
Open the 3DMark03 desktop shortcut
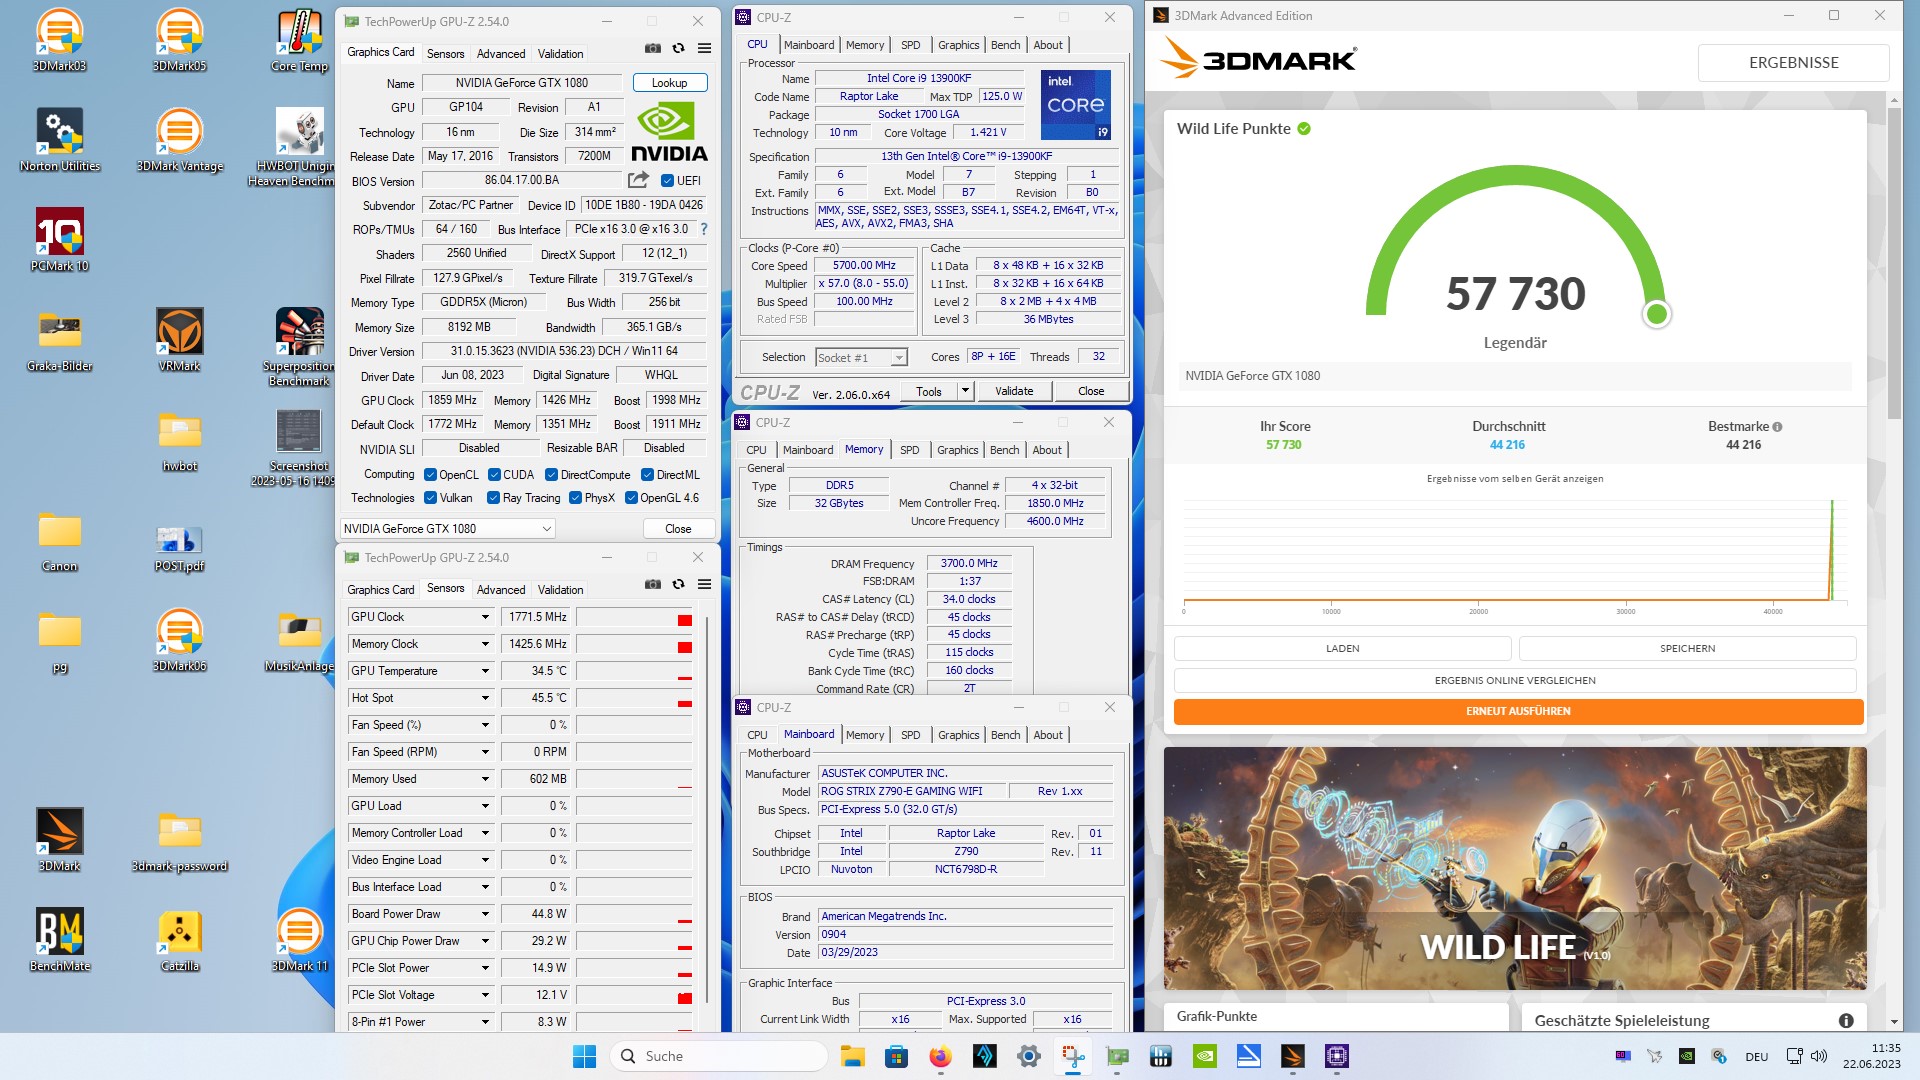(x=60, y=40)
